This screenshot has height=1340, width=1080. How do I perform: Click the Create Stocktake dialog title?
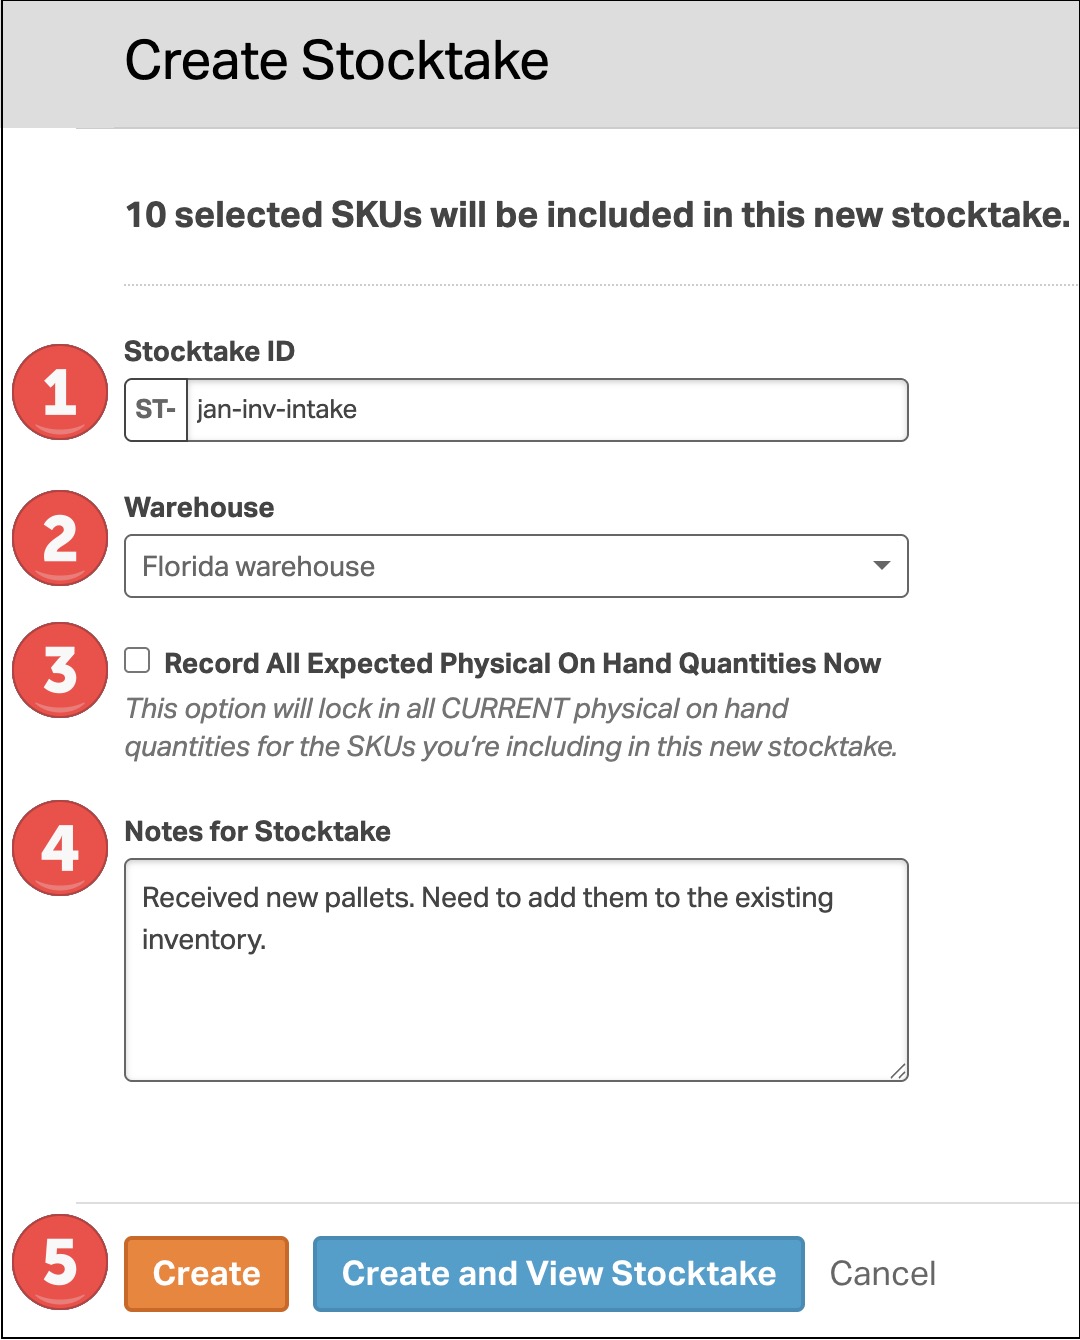coord(336,60)
